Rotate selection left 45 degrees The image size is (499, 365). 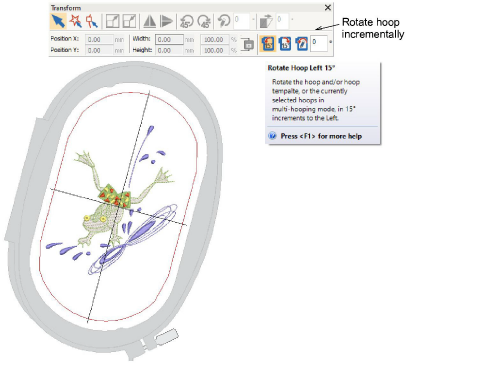pyautogui.click(x=187, y=21)
